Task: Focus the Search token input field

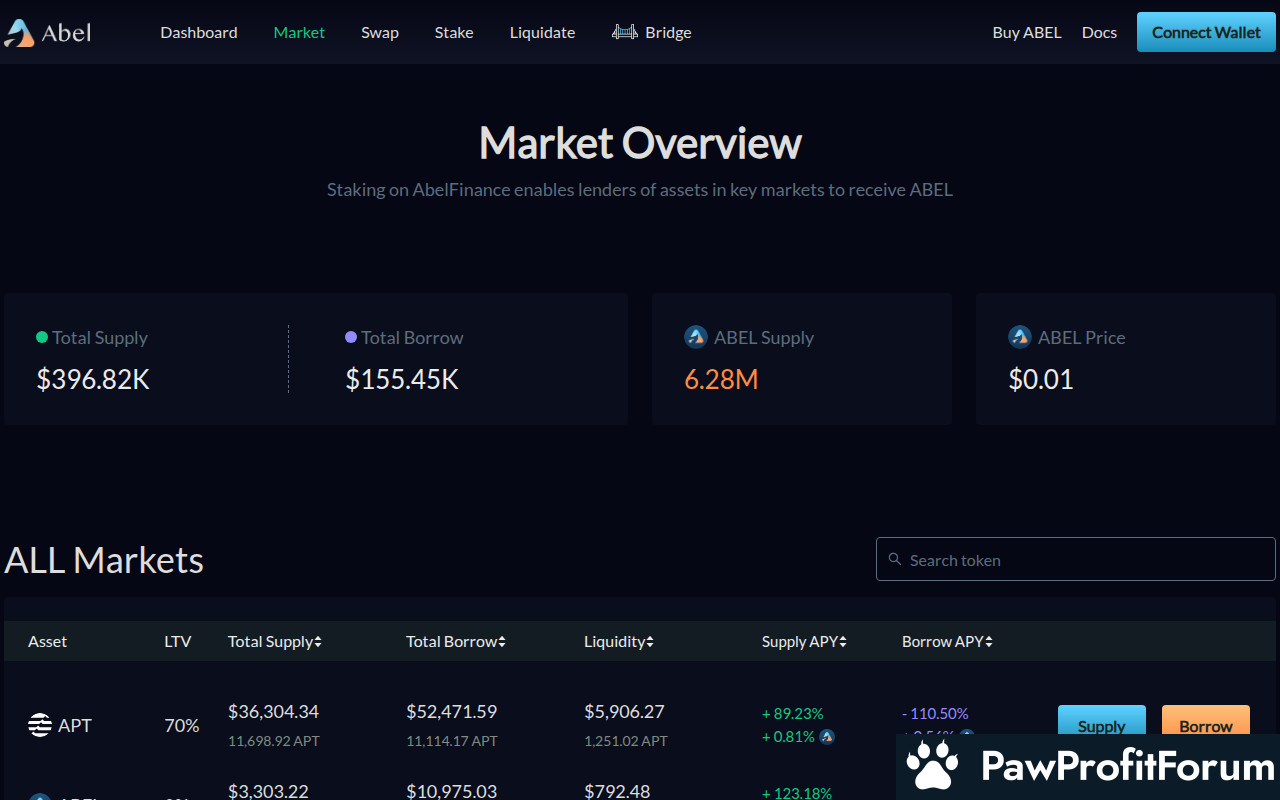Action: 1085,560
